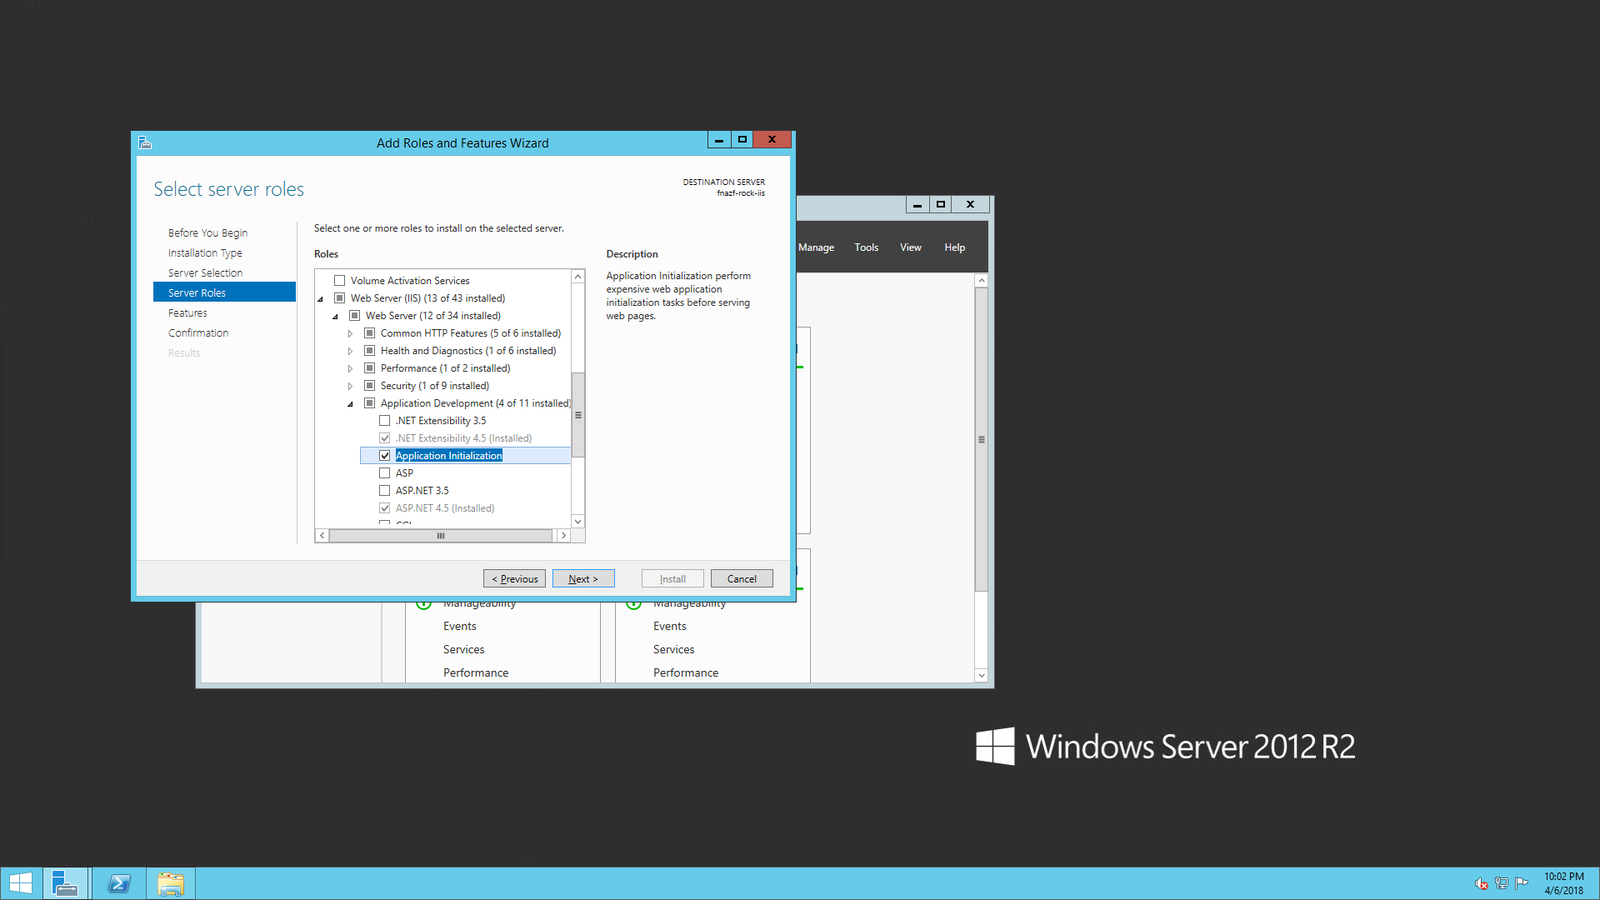Click the Action Center flag icon
The width and height of the screenshot is (1600, 900).
click(1521, 883)
